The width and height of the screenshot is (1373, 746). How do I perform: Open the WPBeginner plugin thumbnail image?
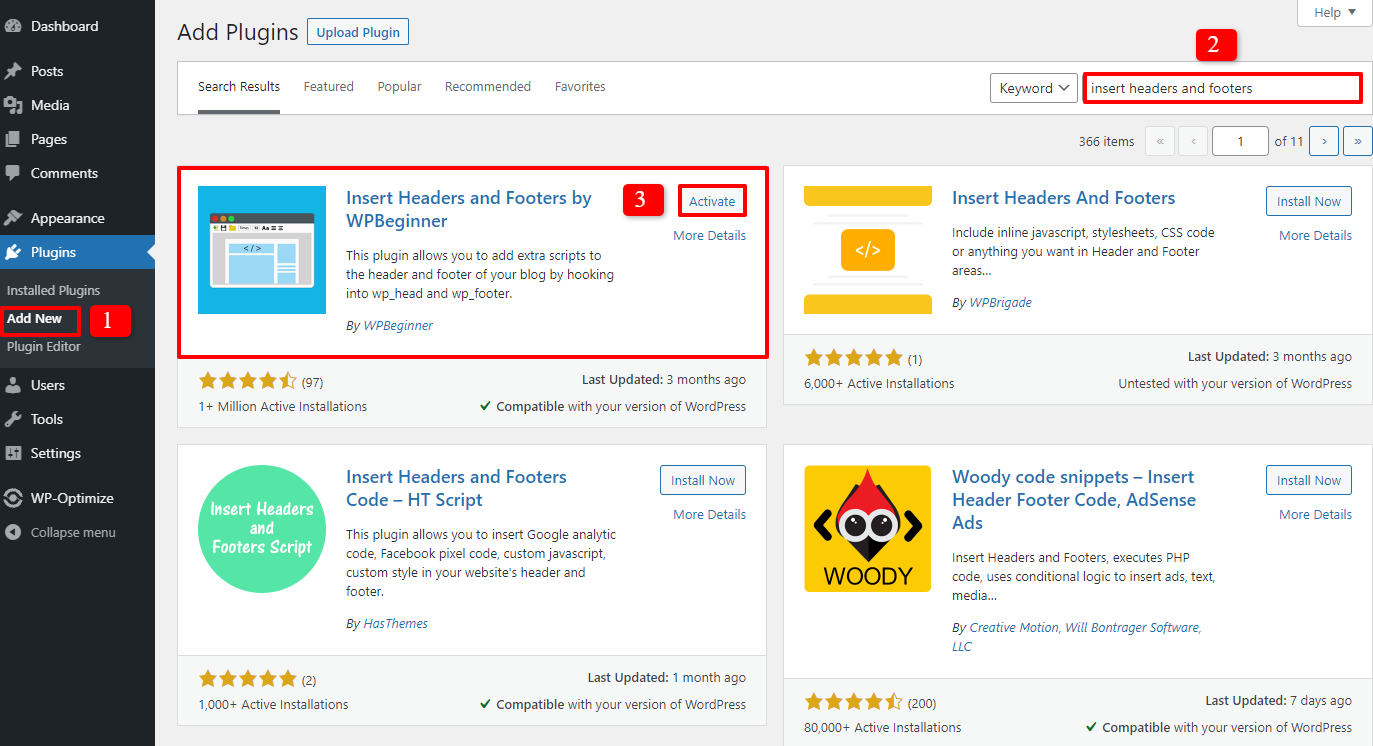point(262,250)
